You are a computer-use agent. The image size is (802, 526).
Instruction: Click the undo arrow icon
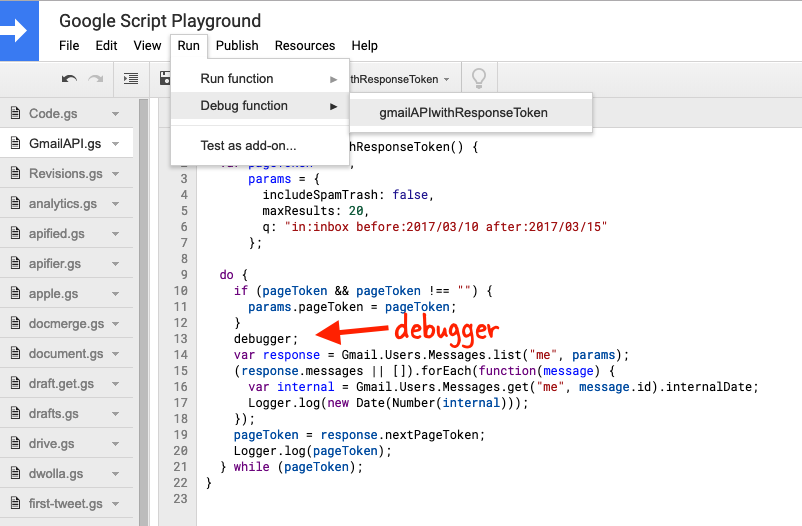(x=68, y=79)
